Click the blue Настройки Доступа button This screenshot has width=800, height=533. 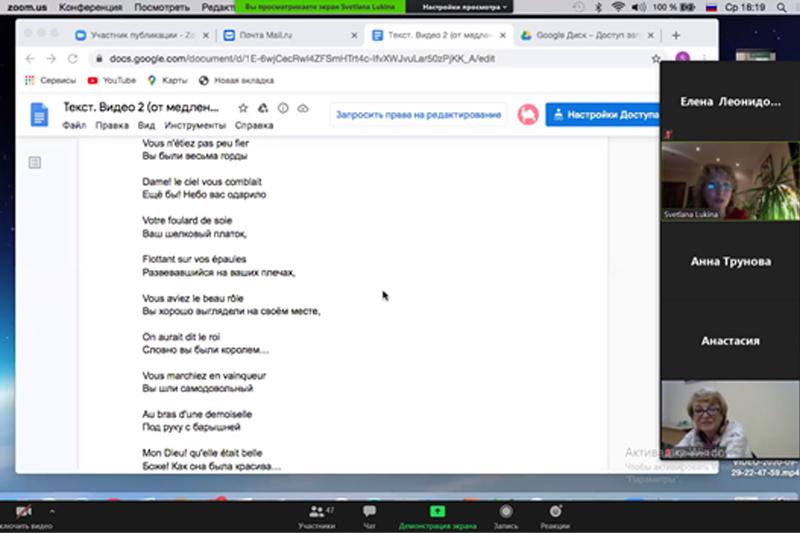pos(606,115)
